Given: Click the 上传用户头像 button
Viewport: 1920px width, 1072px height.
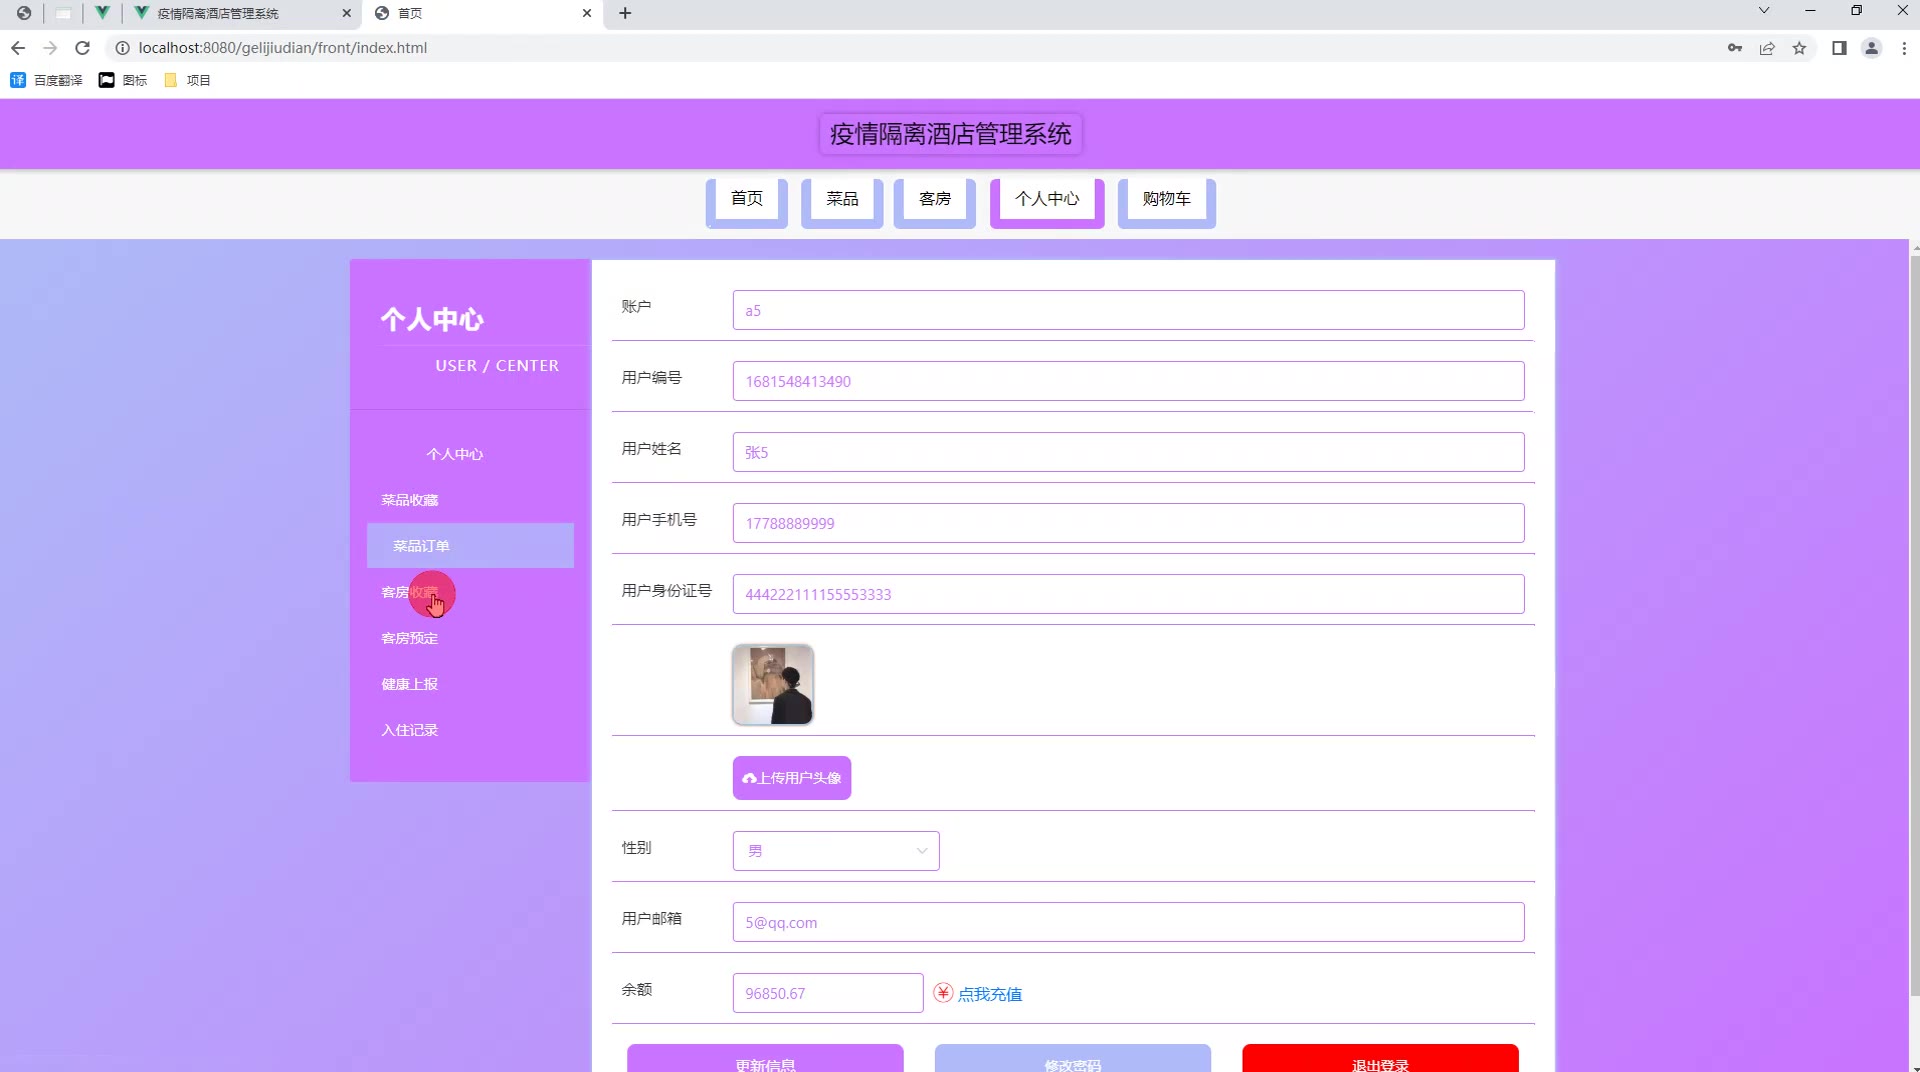Looking at the screenshot, I should 792,778.
